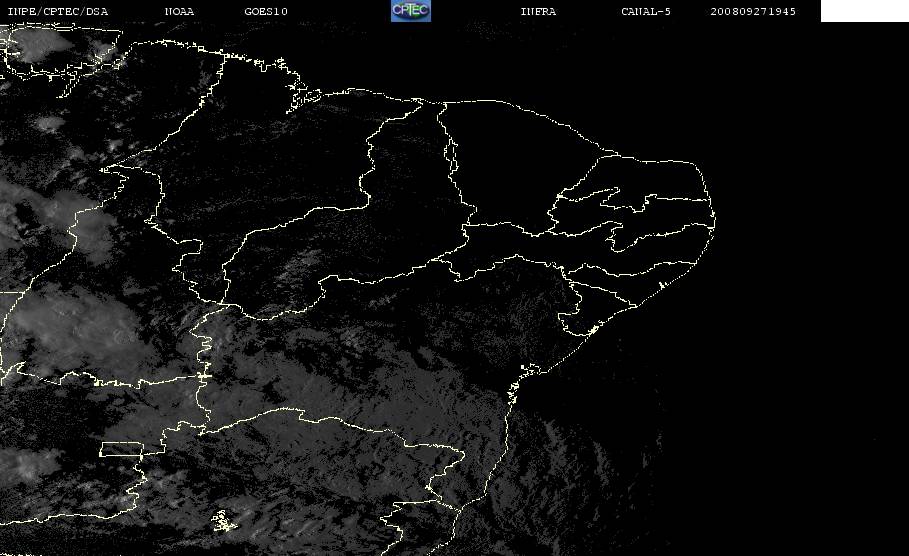This screenshot has height=556, width=909.
Task: Select the CANAL-5 channel label
Action: [x=646, y=11]
